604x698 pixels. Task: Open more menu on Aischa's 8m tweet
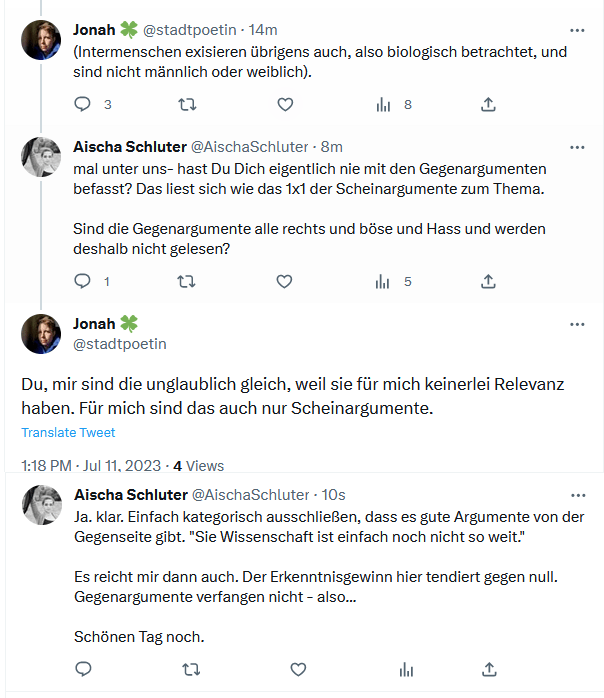[577, 147]
